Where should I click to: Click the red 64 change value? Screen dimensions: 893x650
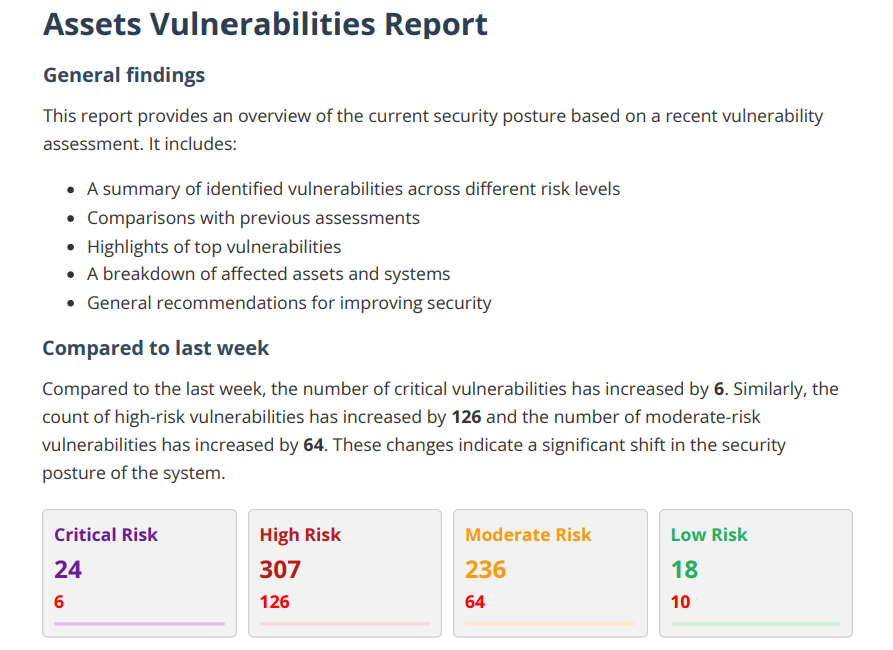pyautogui.click(x=475, y=602)
